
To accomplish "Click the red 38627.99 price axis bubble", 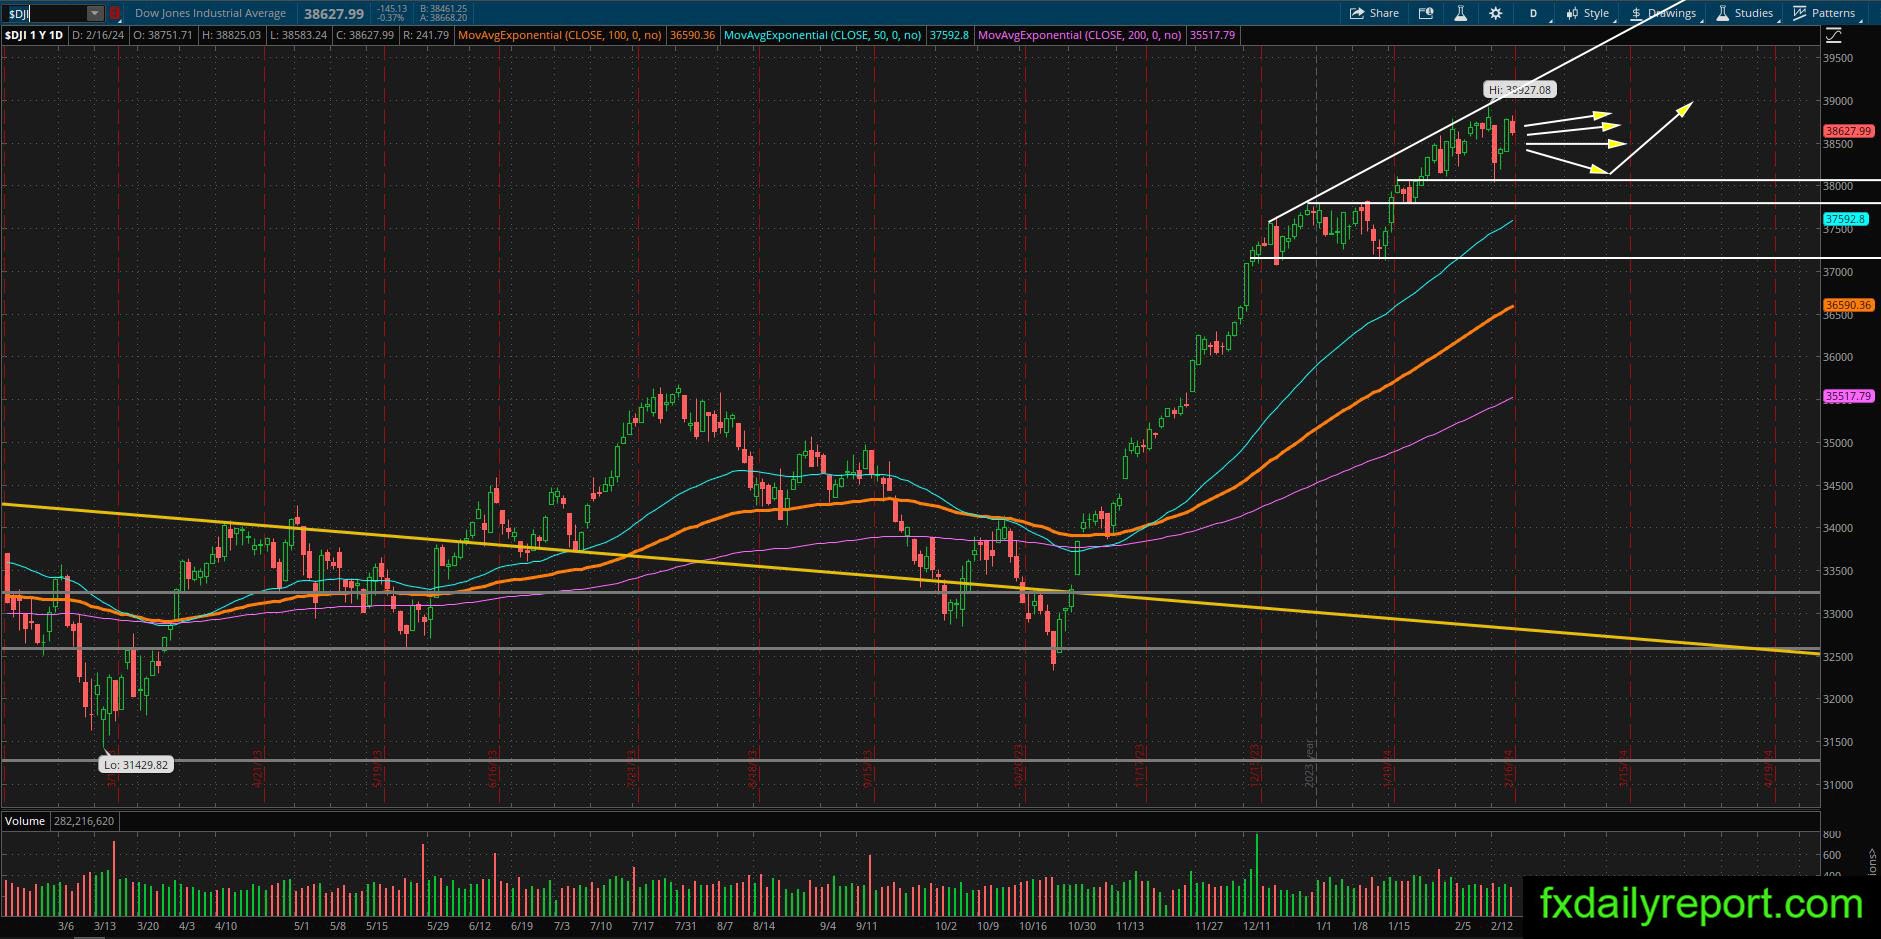I will click(x=1848, y=131).
